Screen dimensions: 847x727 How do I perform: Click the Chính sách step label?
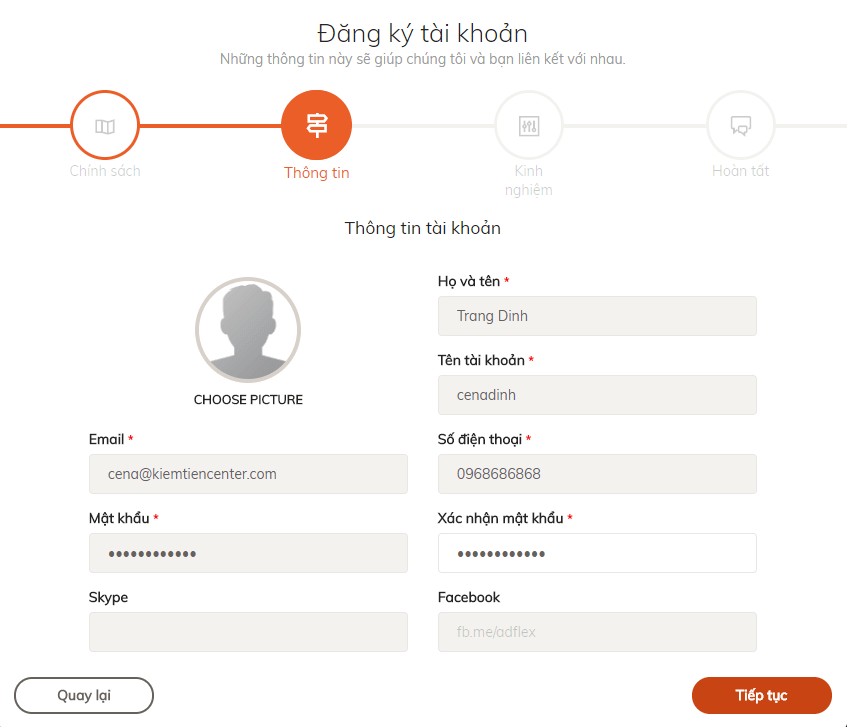click(105, 171)
